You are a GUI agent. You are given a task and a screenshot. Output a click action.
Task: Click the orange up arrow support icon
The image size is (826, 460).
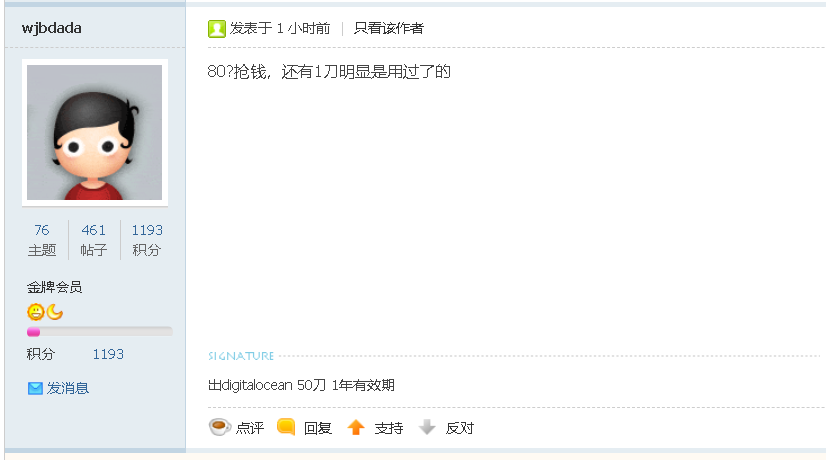356,427
